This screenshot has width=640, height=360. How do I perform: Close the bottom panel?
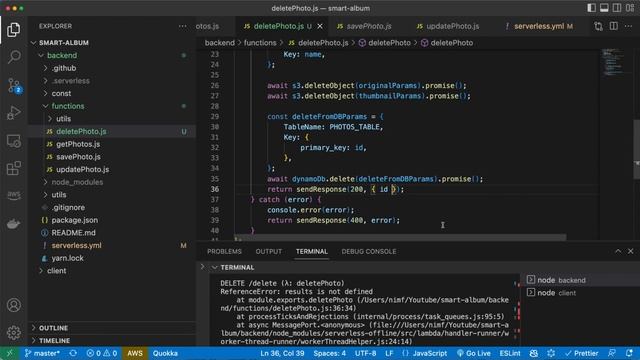pos(631,251)
